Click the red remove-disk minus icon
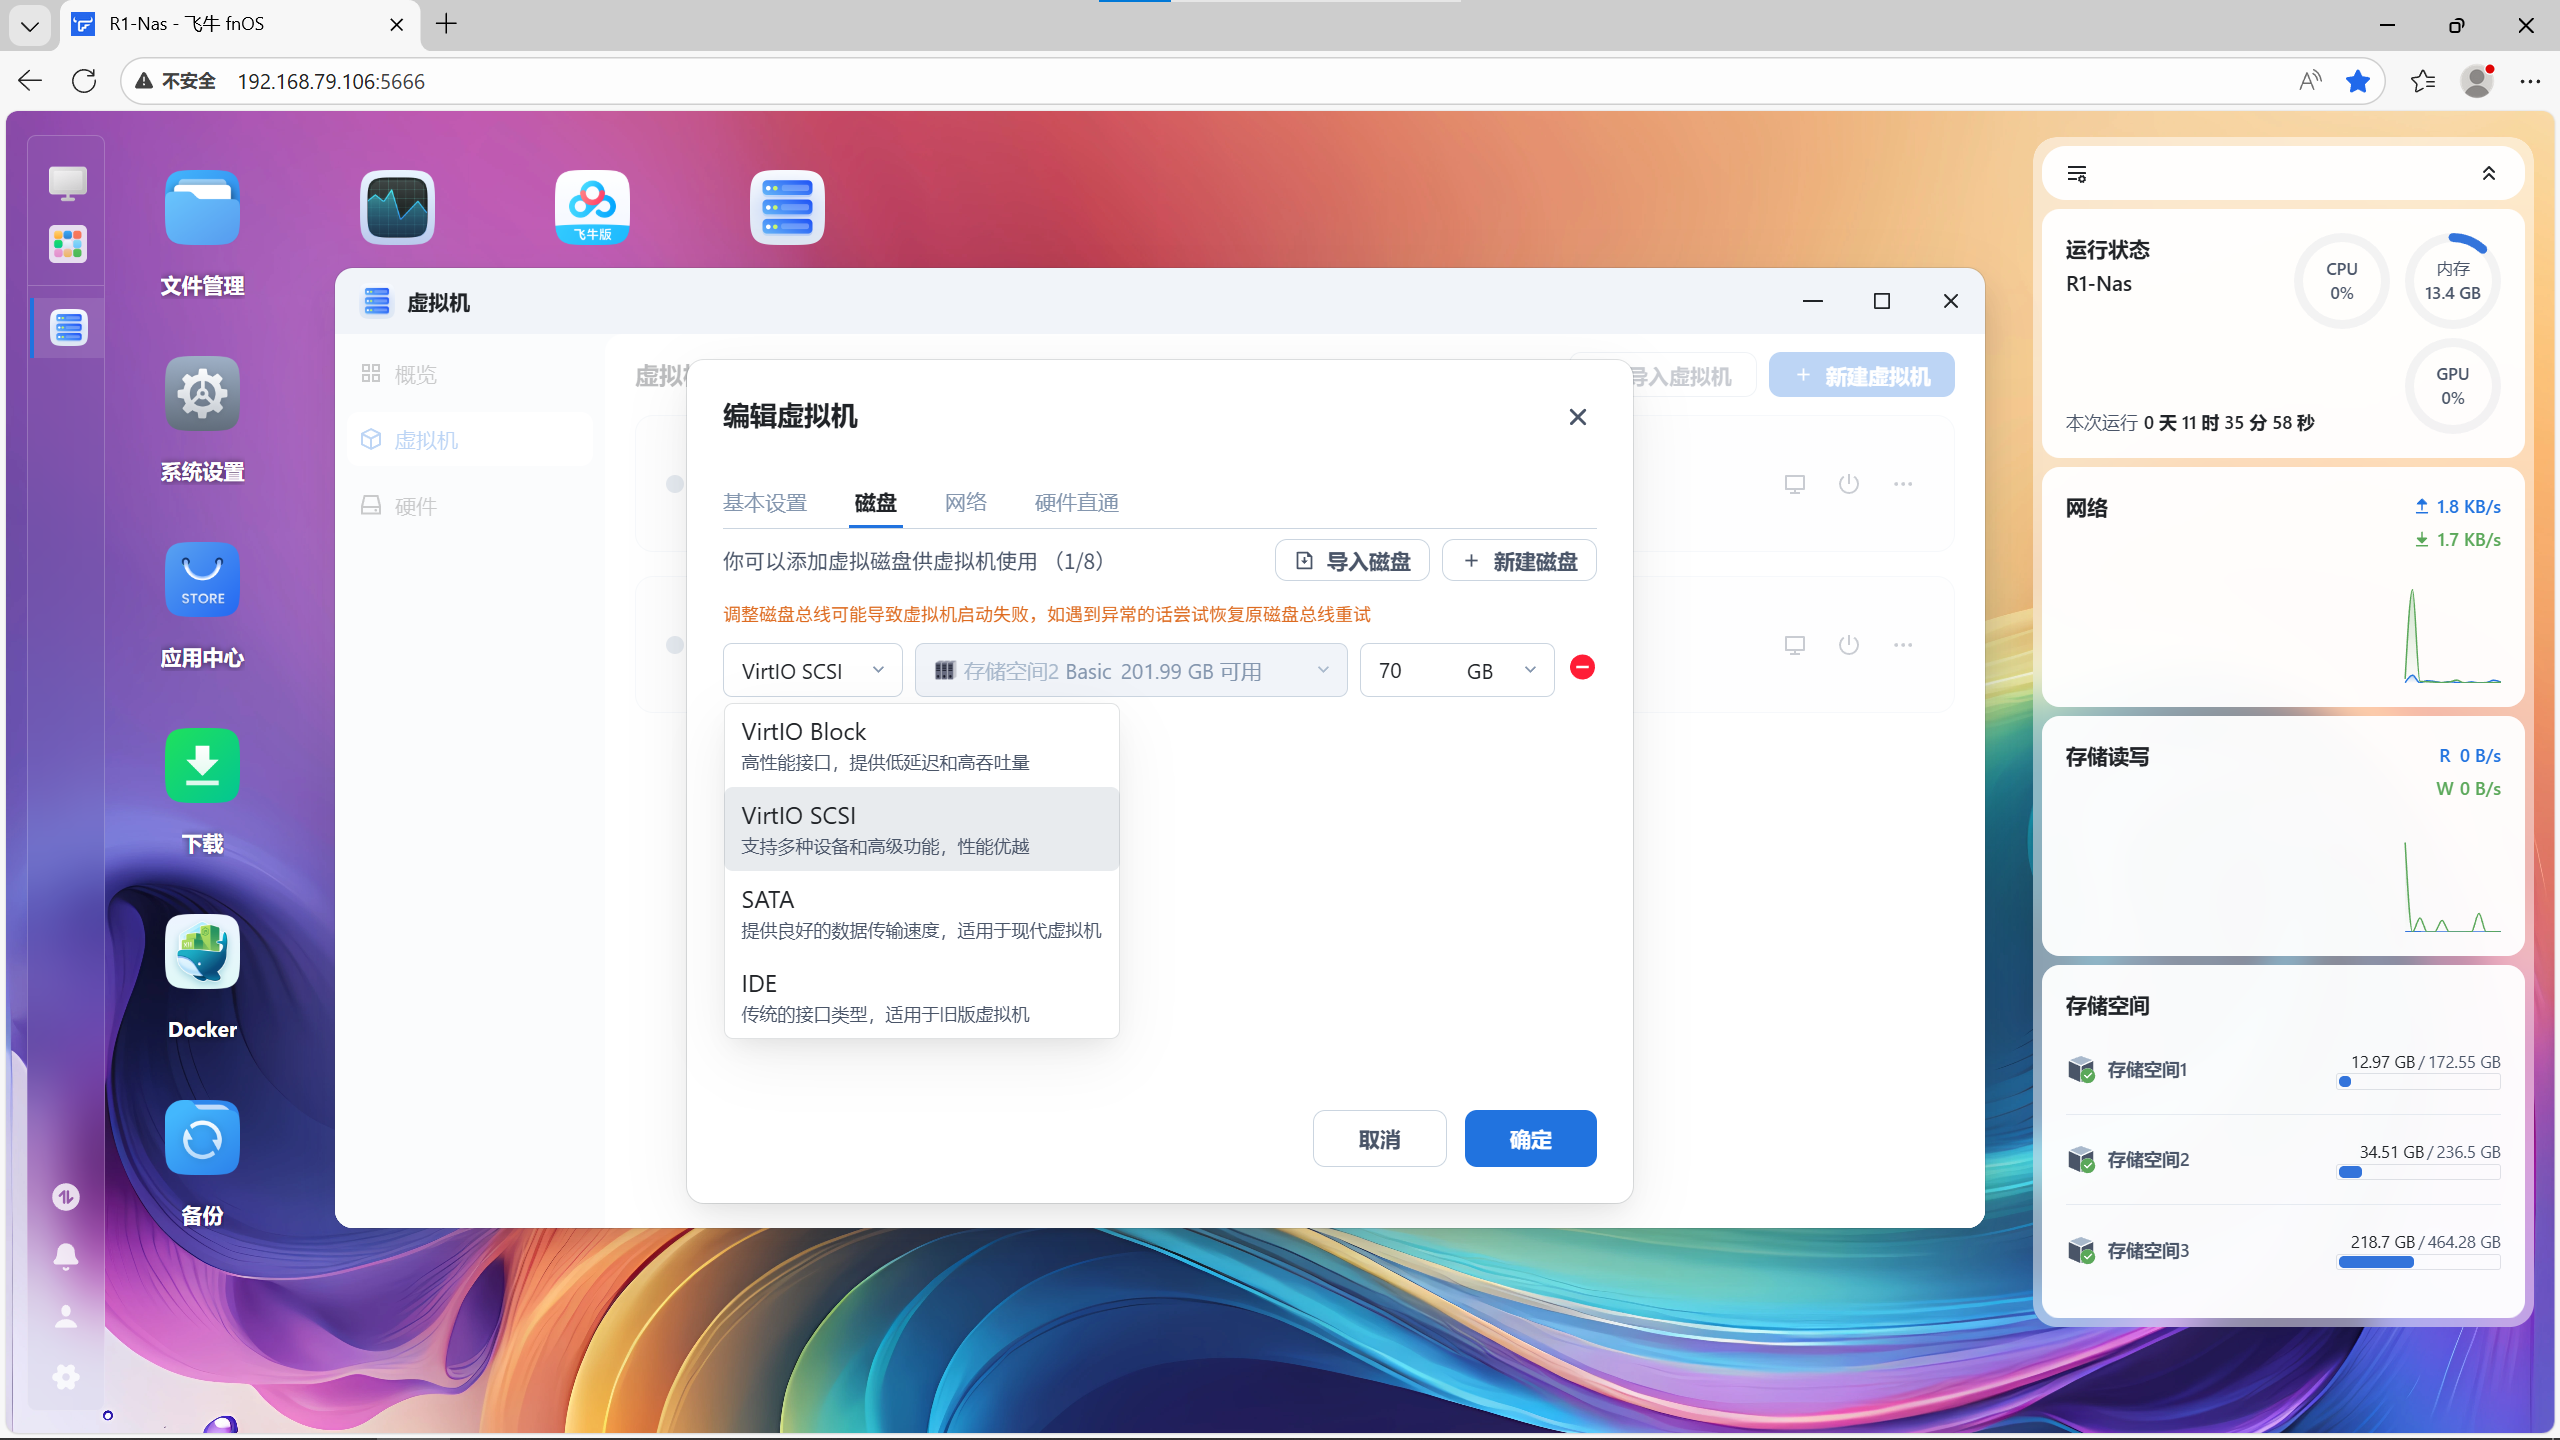The width and height of the screenshot is (2560, 1440). coord(1582,668)
